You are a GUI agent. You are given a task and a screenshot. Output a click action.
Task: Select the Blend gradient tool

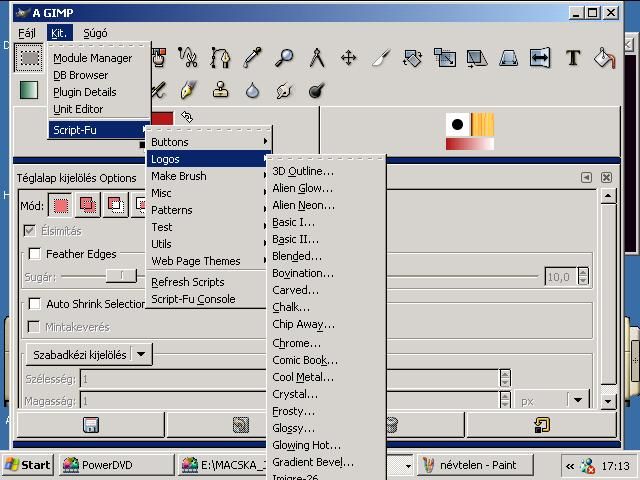point(29,90)
